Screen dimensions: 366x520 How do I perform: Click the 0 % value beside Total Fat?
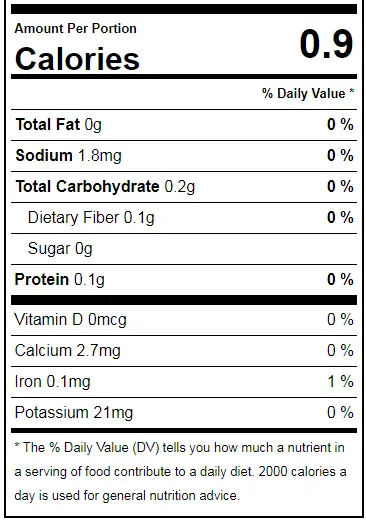pos(340,124)
